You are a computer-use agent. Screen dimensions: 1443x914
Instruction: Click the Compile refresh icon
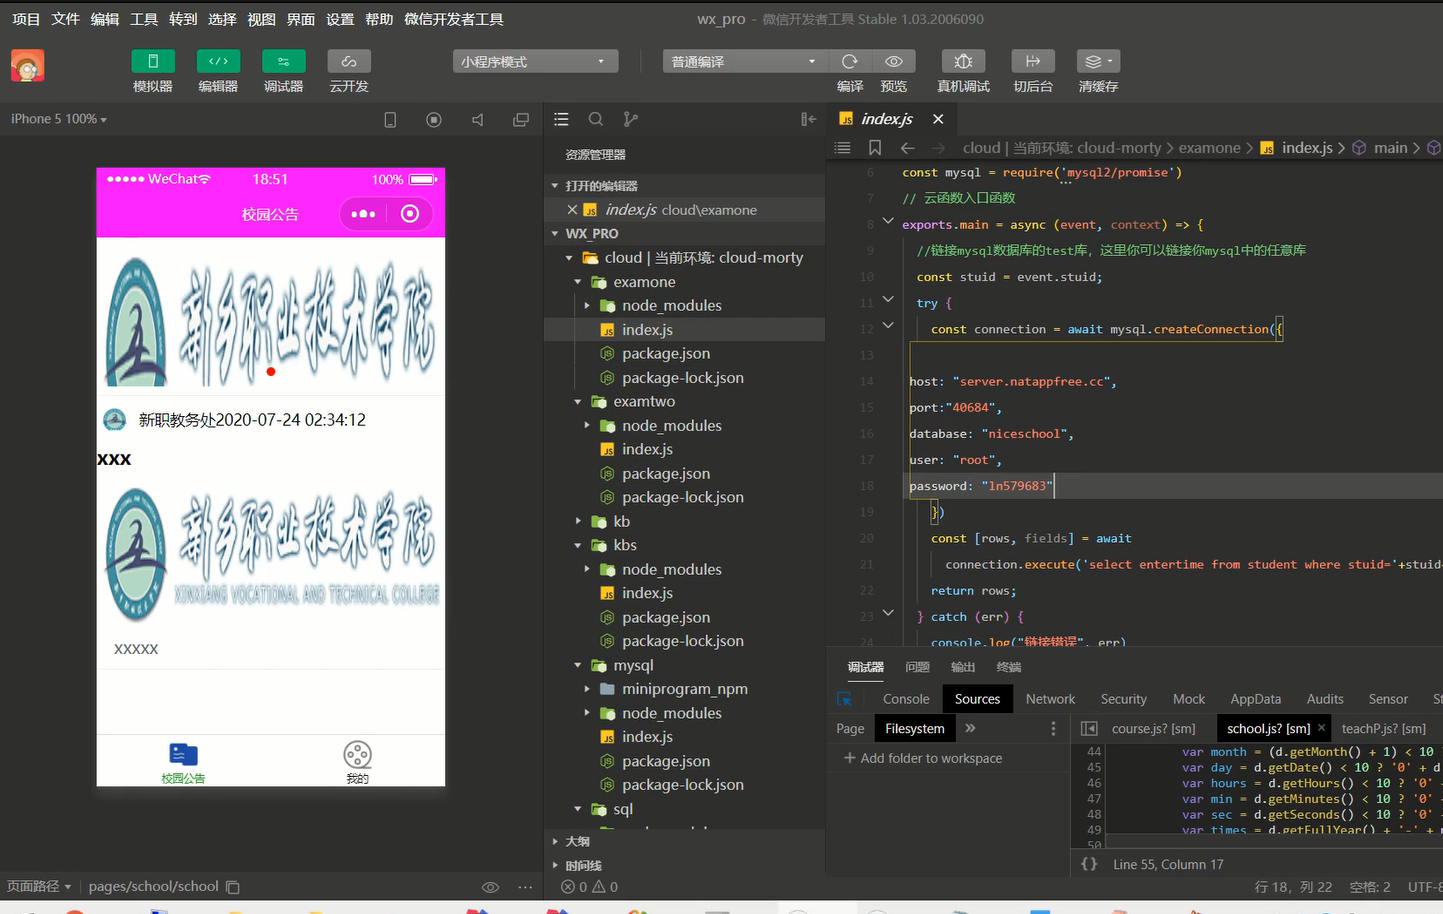pos(850,61)
